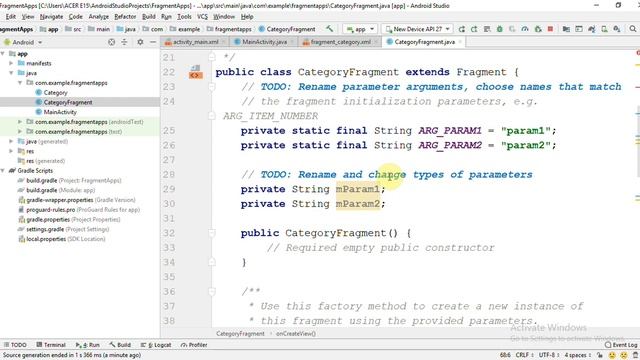
Task: Click the Sync Project with Gradle icon
Action: click(591, 29)
